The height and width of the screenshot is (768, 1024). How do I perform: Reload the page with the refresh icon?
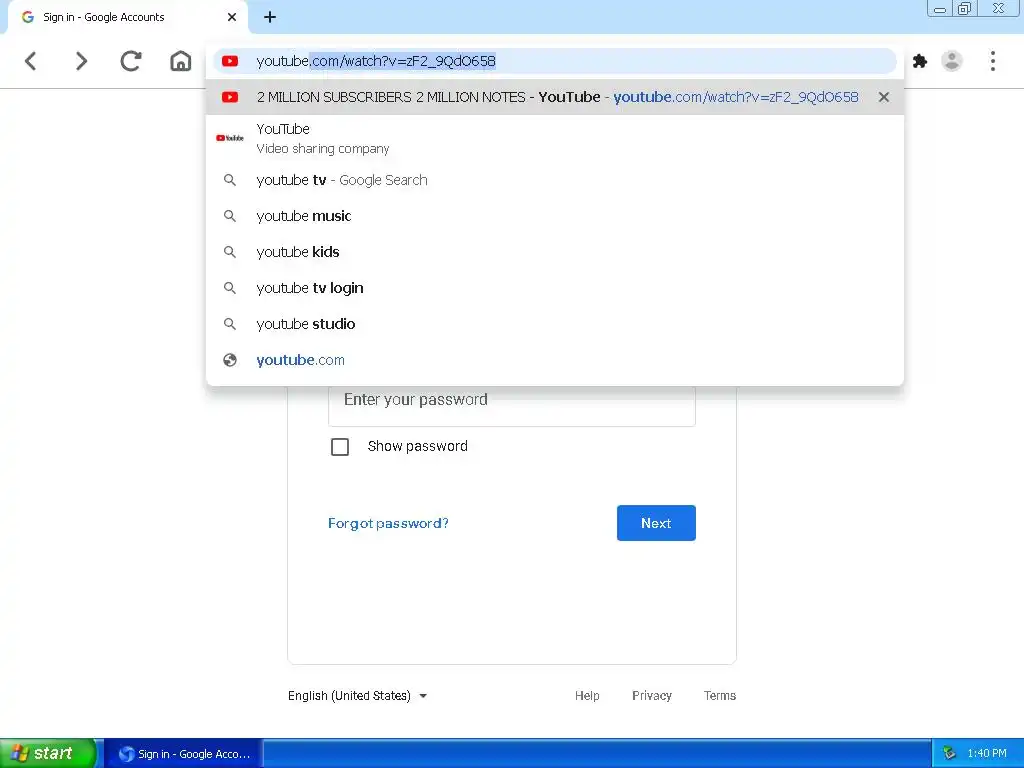[x=131, y=61]
